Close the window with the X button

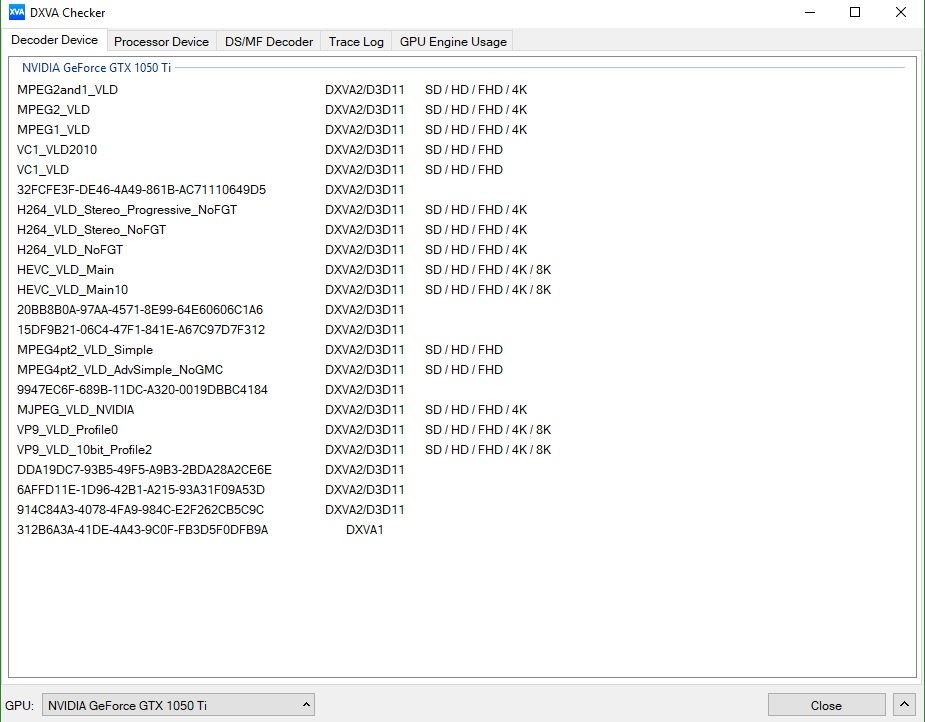(x=901, y=12)
